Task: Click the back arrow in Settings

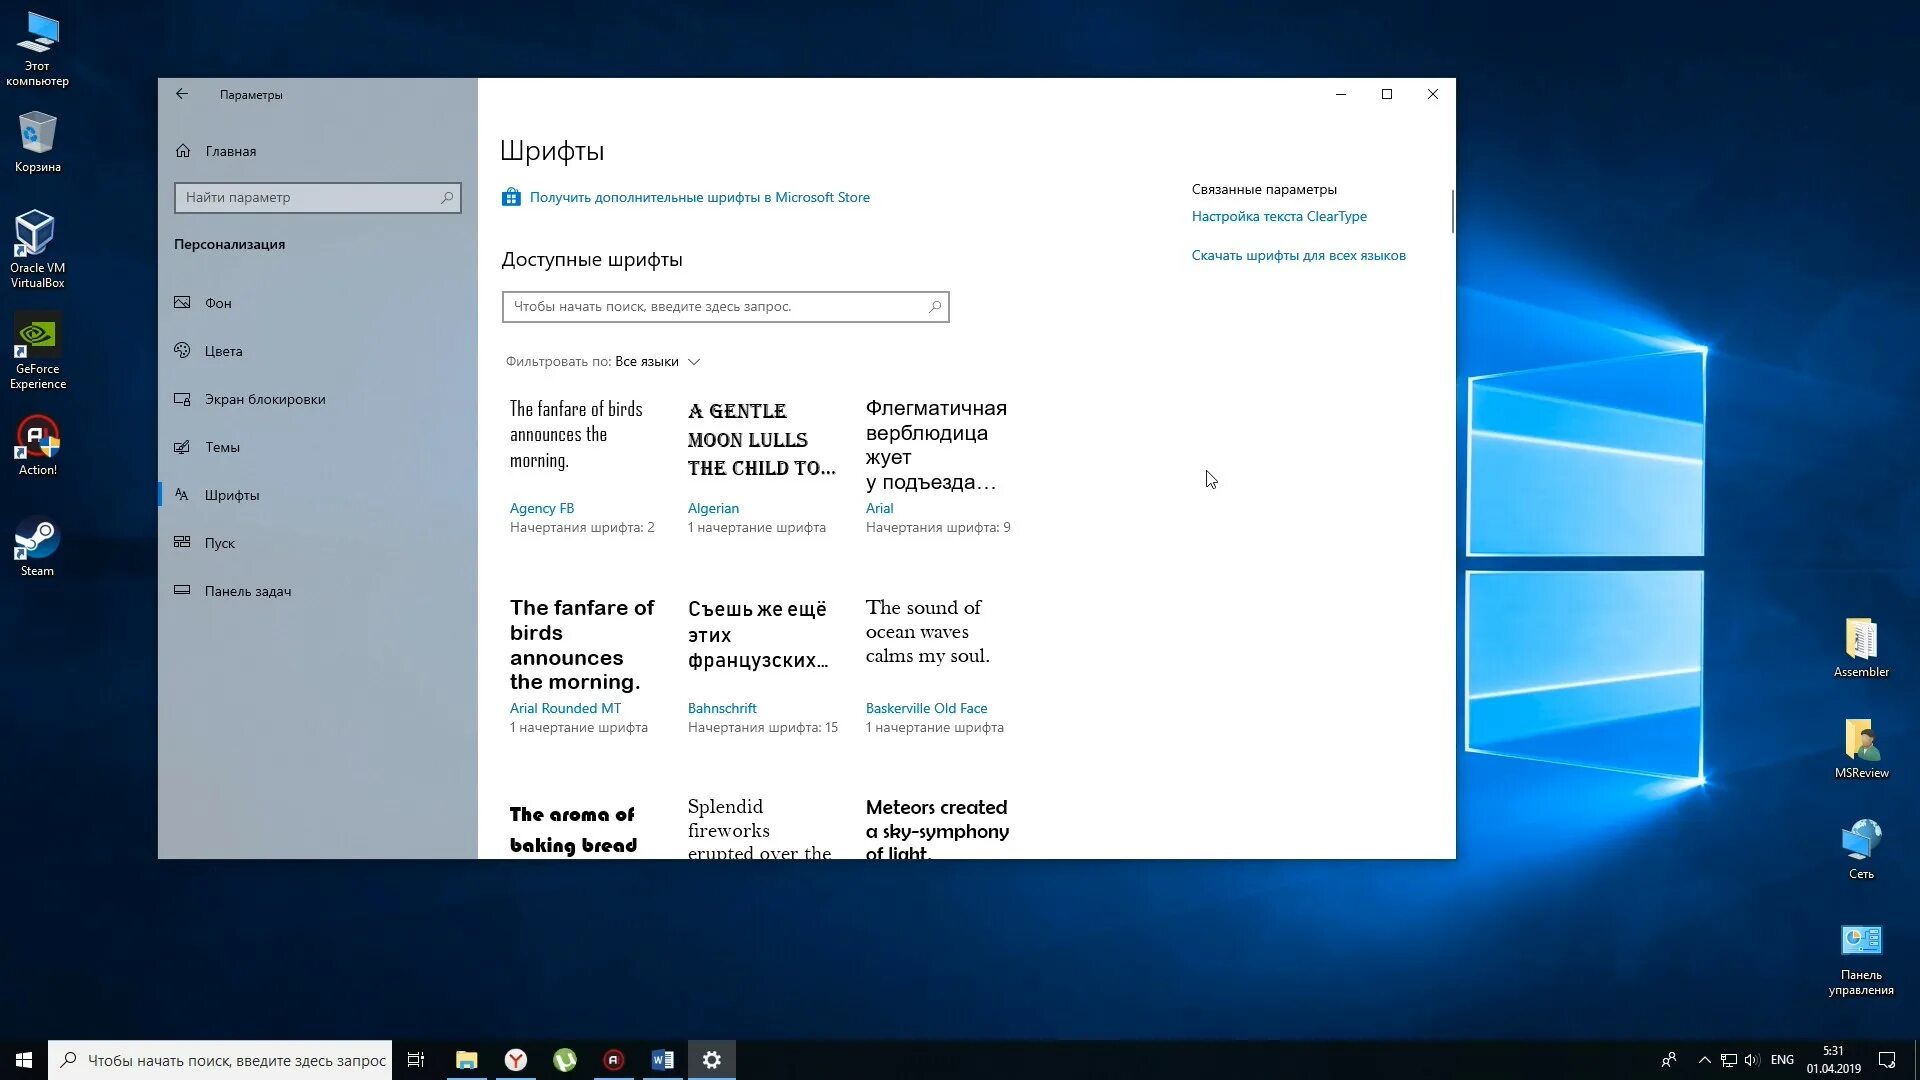Action: coord(182,94)
